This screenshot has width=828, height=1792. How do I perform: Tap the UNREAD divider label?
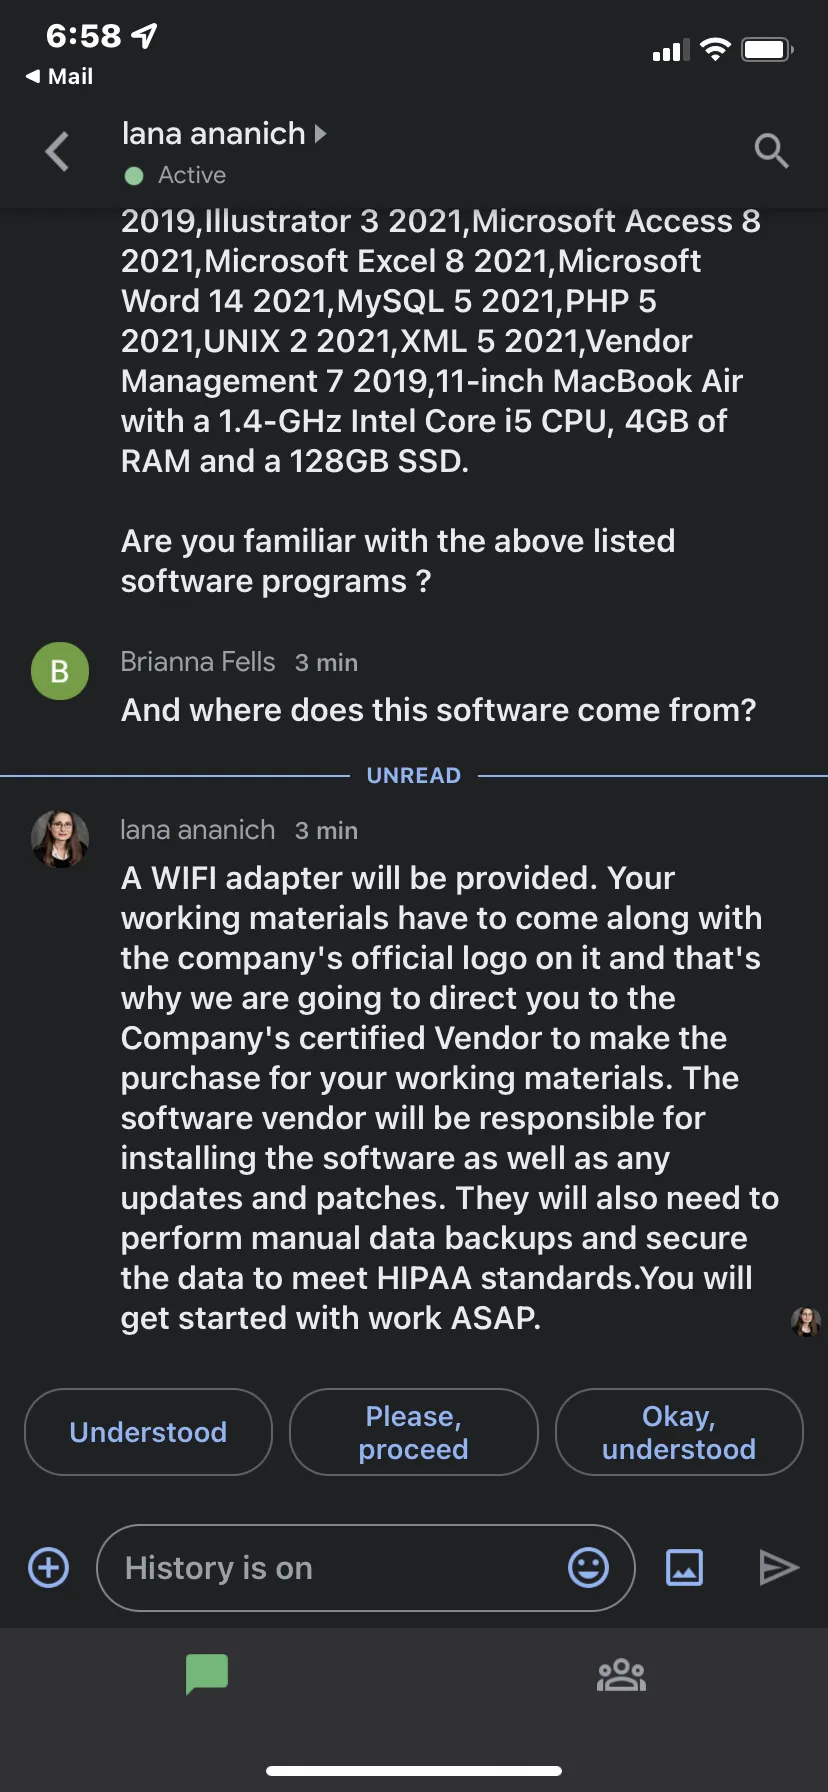pyautogui.click(x=414, y=775)
